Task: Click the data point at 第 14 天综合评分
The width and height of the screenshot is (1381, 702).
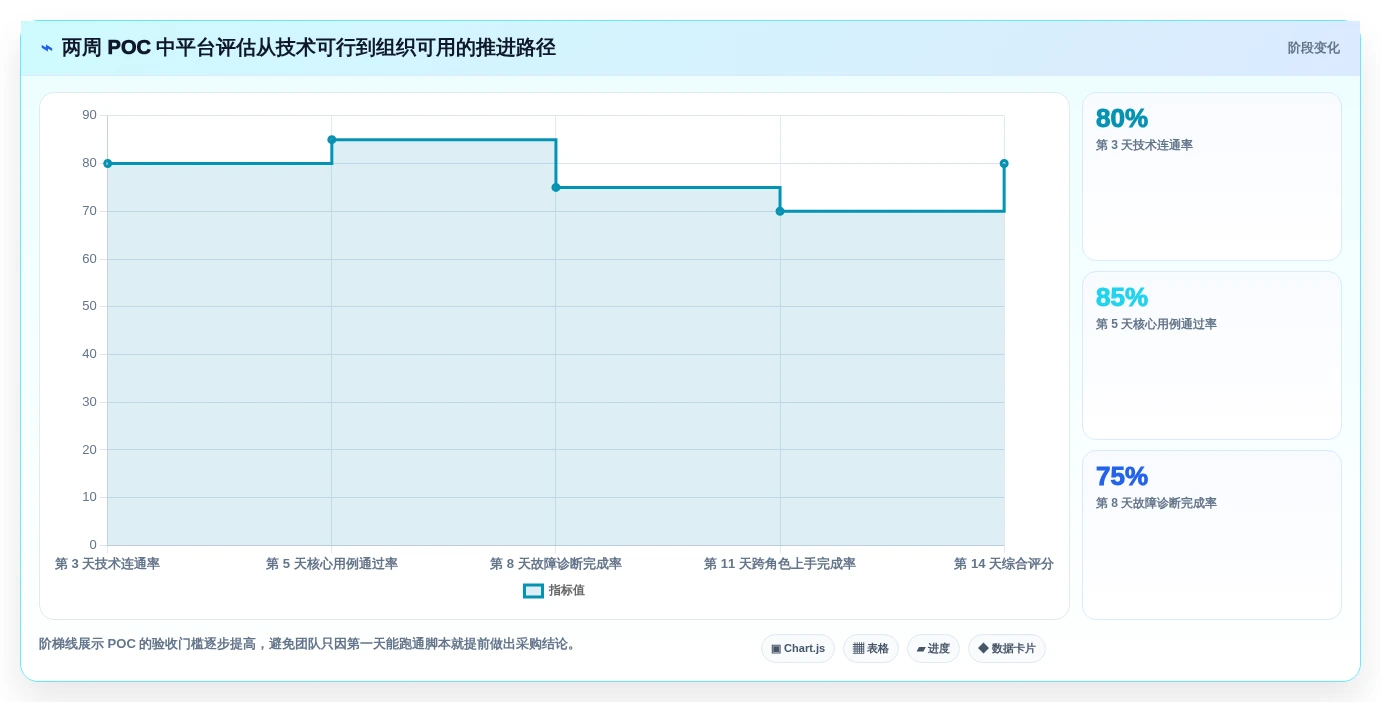Action: tap(1004, 163)
